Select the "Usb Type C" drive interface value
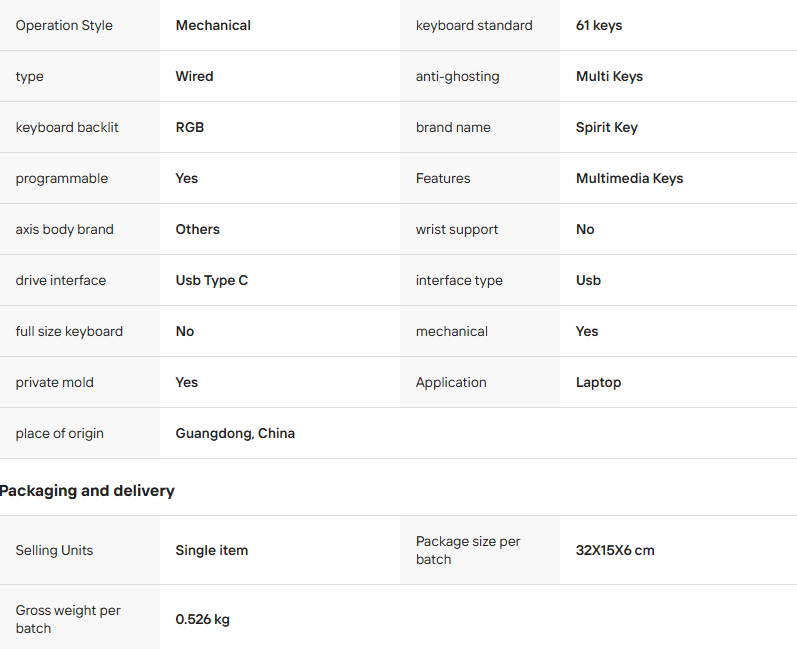 click(212, 280)
